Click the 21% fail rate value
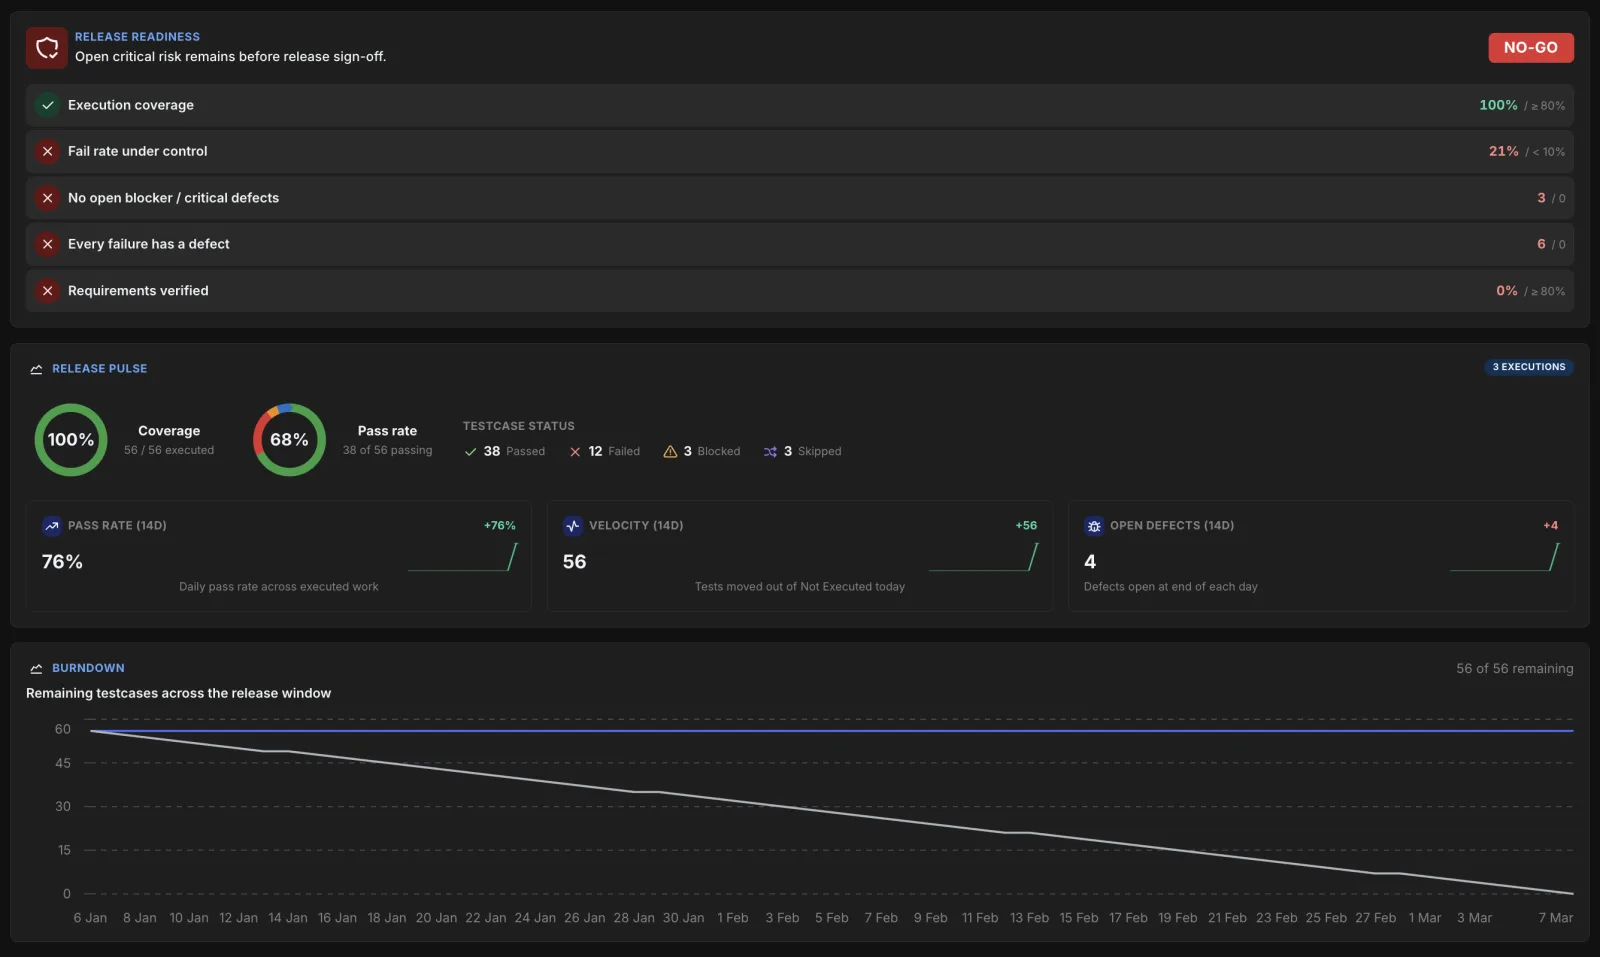The image size is (1600, 957). click(x=1503, y=151)
